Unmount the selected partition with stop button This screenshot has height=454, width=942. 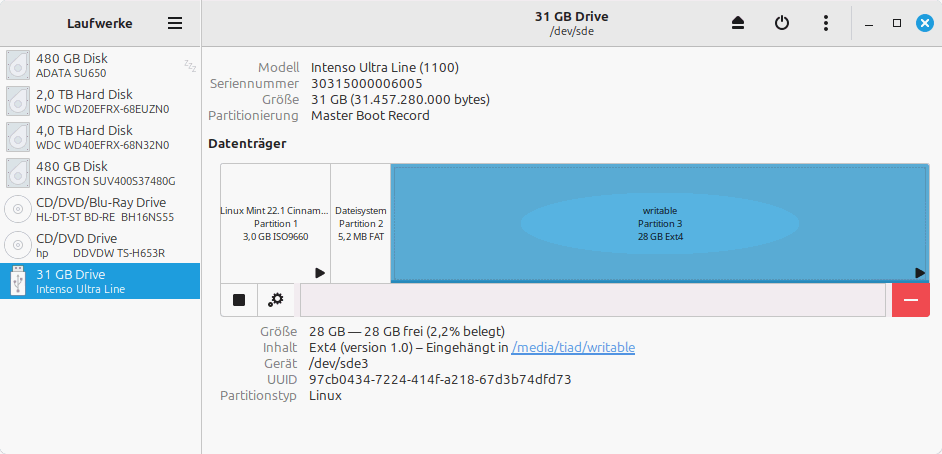tap(239, 300)
